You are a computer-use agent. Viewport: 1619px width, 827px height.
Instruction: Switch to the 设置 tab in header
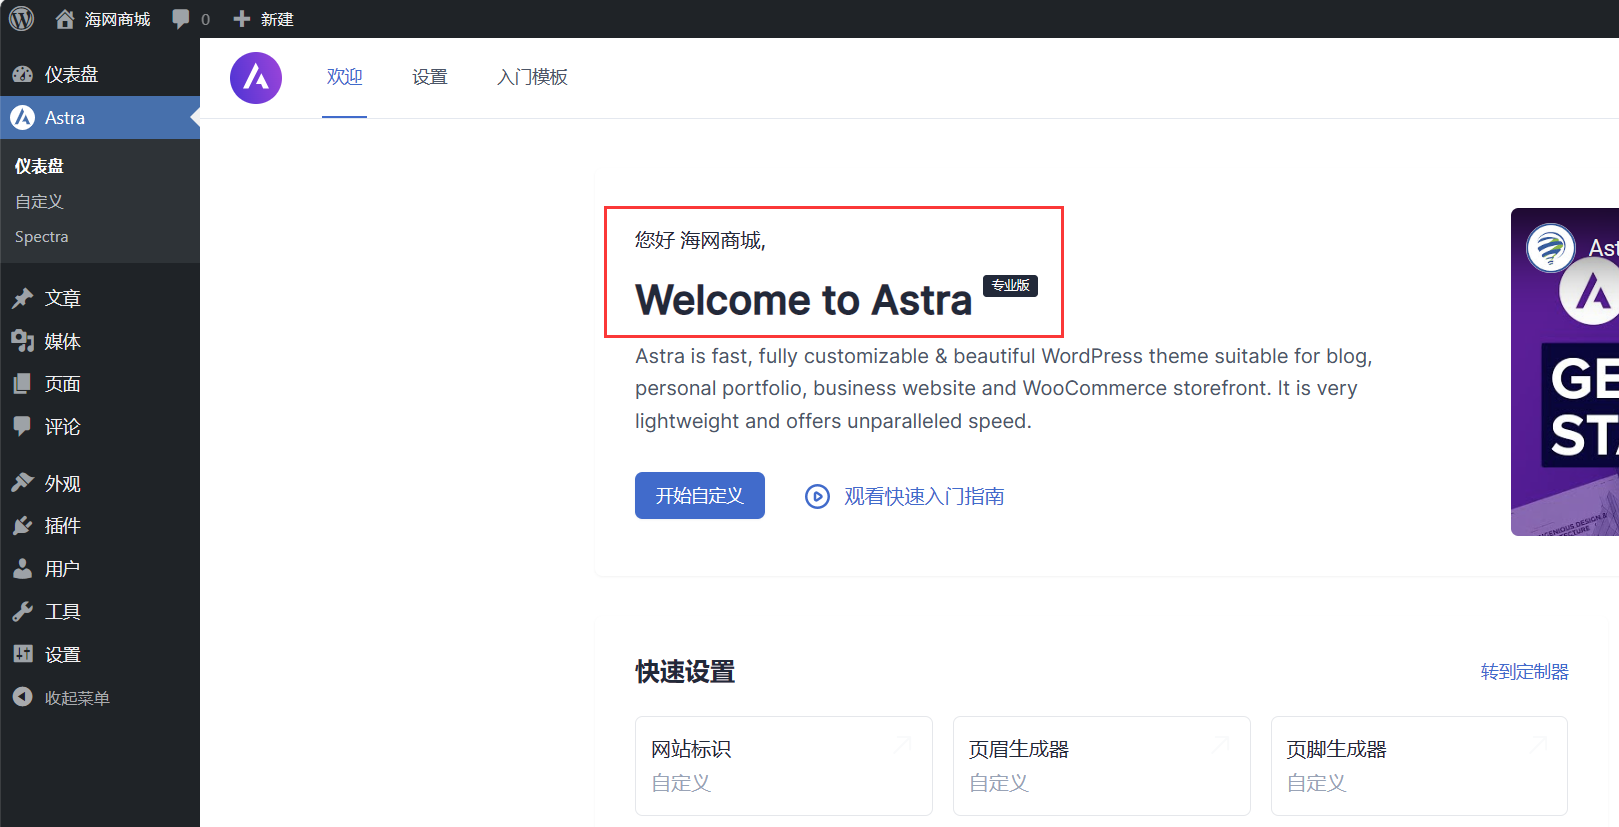(x=430, y=77)
